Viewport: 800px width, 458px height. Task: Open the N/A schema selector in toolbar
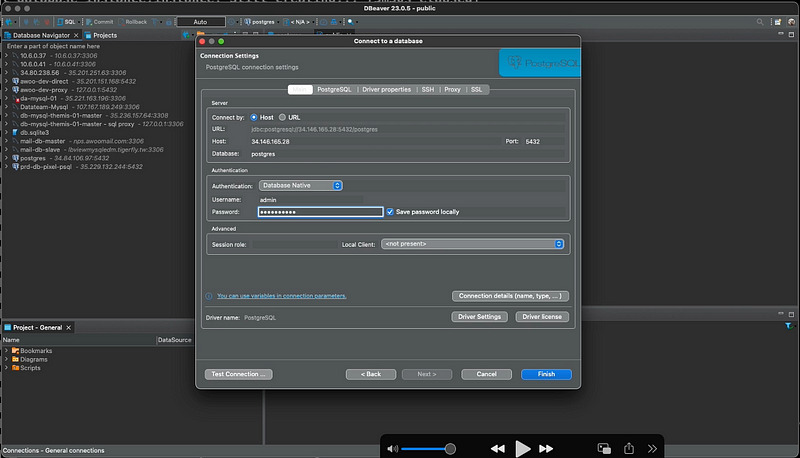pos(297,22)
